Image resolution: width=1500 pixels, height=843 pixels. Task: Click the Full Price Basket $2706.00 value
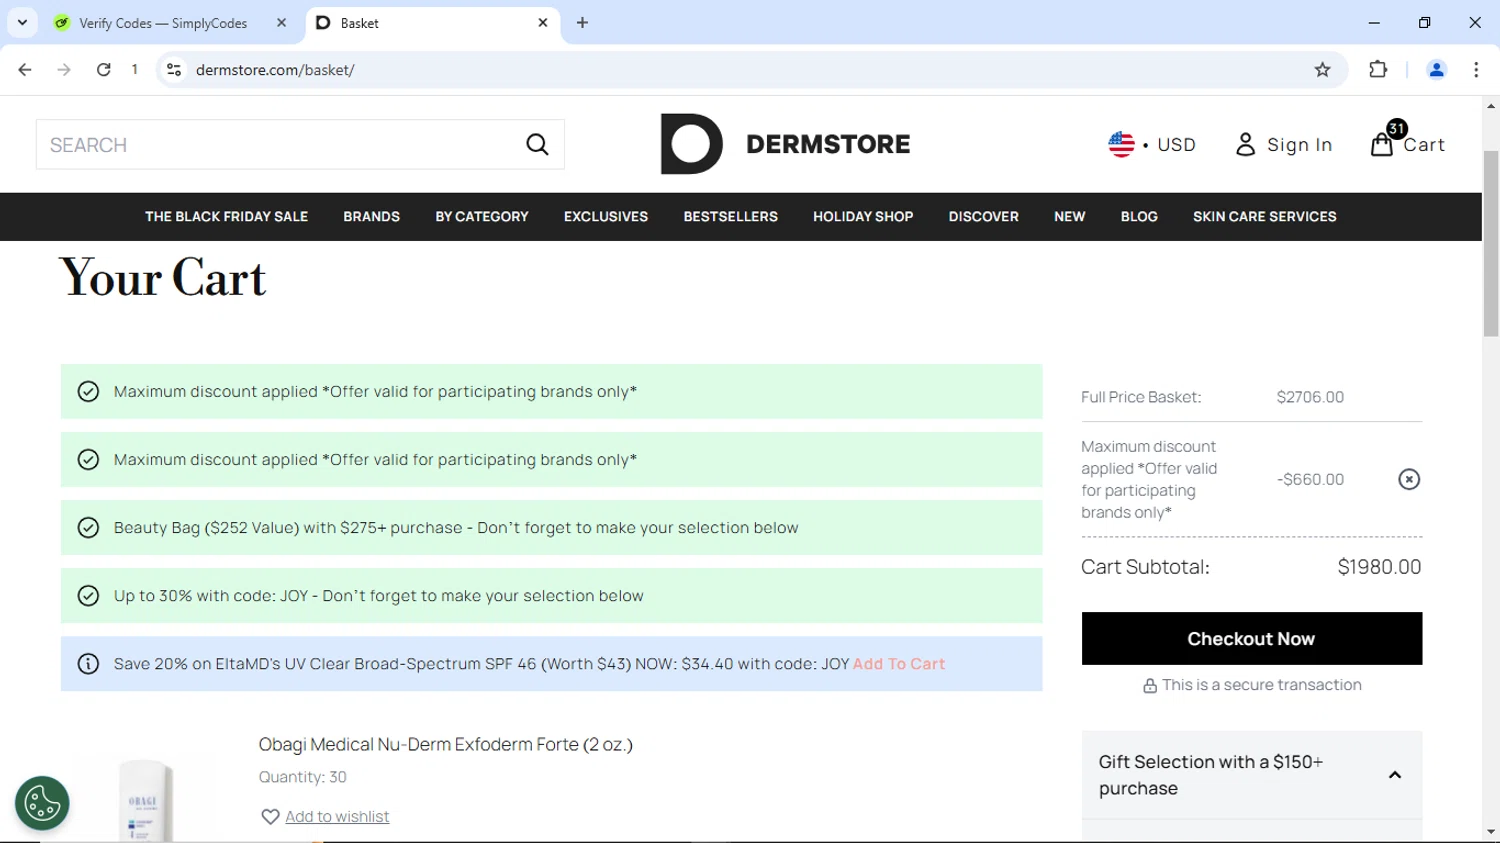point(1310,397)
